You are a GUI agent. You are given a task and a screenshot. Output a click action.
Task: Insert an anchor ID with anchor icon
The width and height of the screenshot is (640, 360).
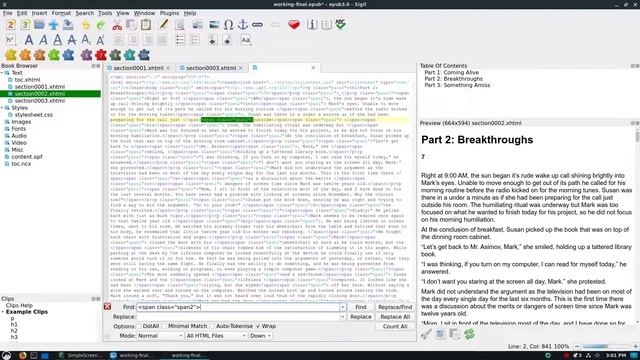(243, 25)
